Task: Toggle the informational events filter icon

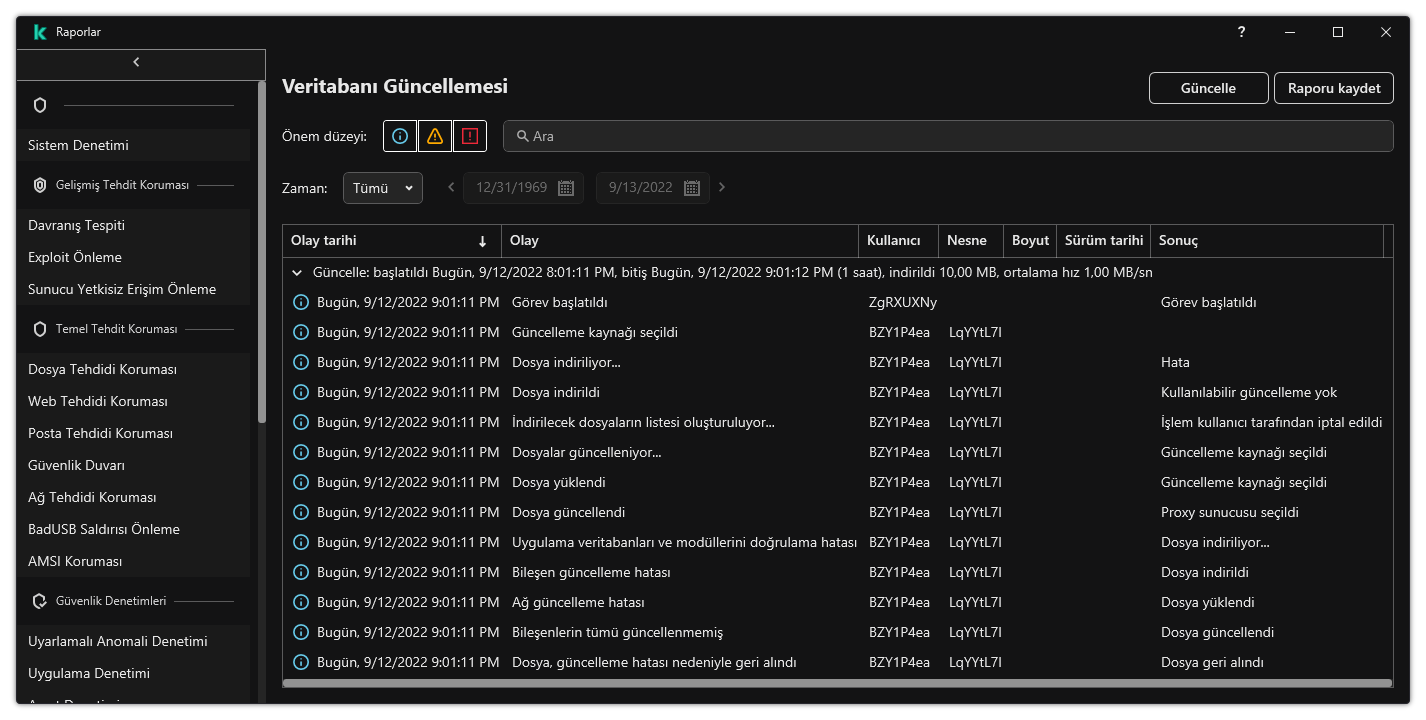Action: 400,136
